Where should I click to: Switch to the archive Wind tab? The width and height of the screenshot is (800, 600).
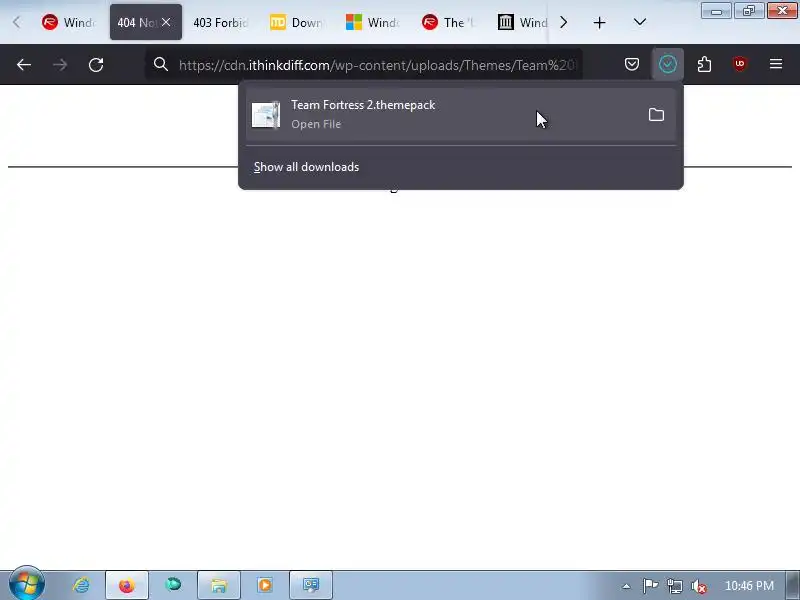pos(523,22)
